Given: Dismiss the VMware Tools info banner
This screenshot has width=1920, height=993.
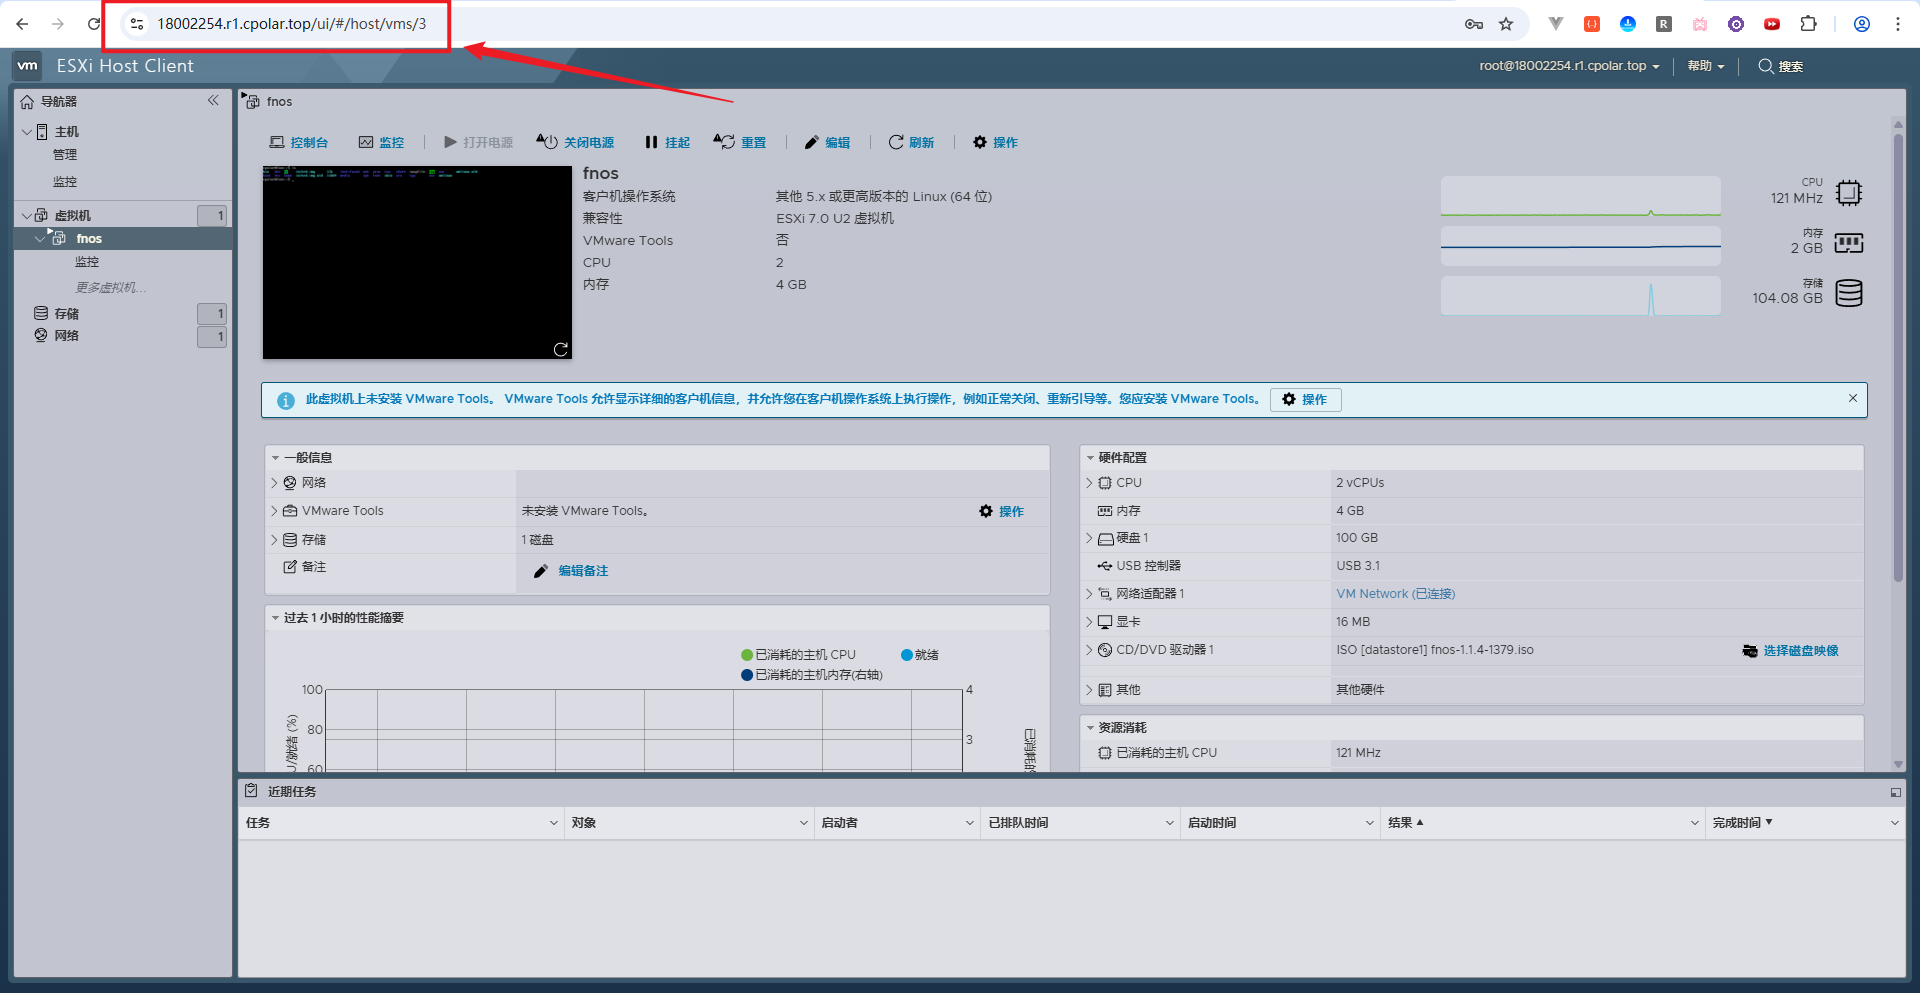Looking at the screenshot, I should click(x=1852, y=398).
